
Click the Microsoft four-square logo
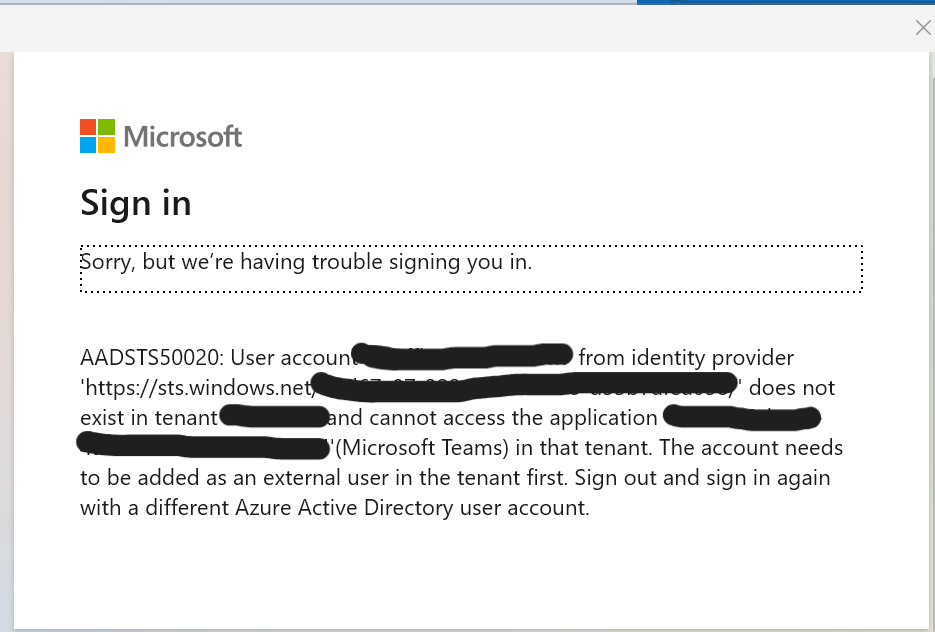97,136
